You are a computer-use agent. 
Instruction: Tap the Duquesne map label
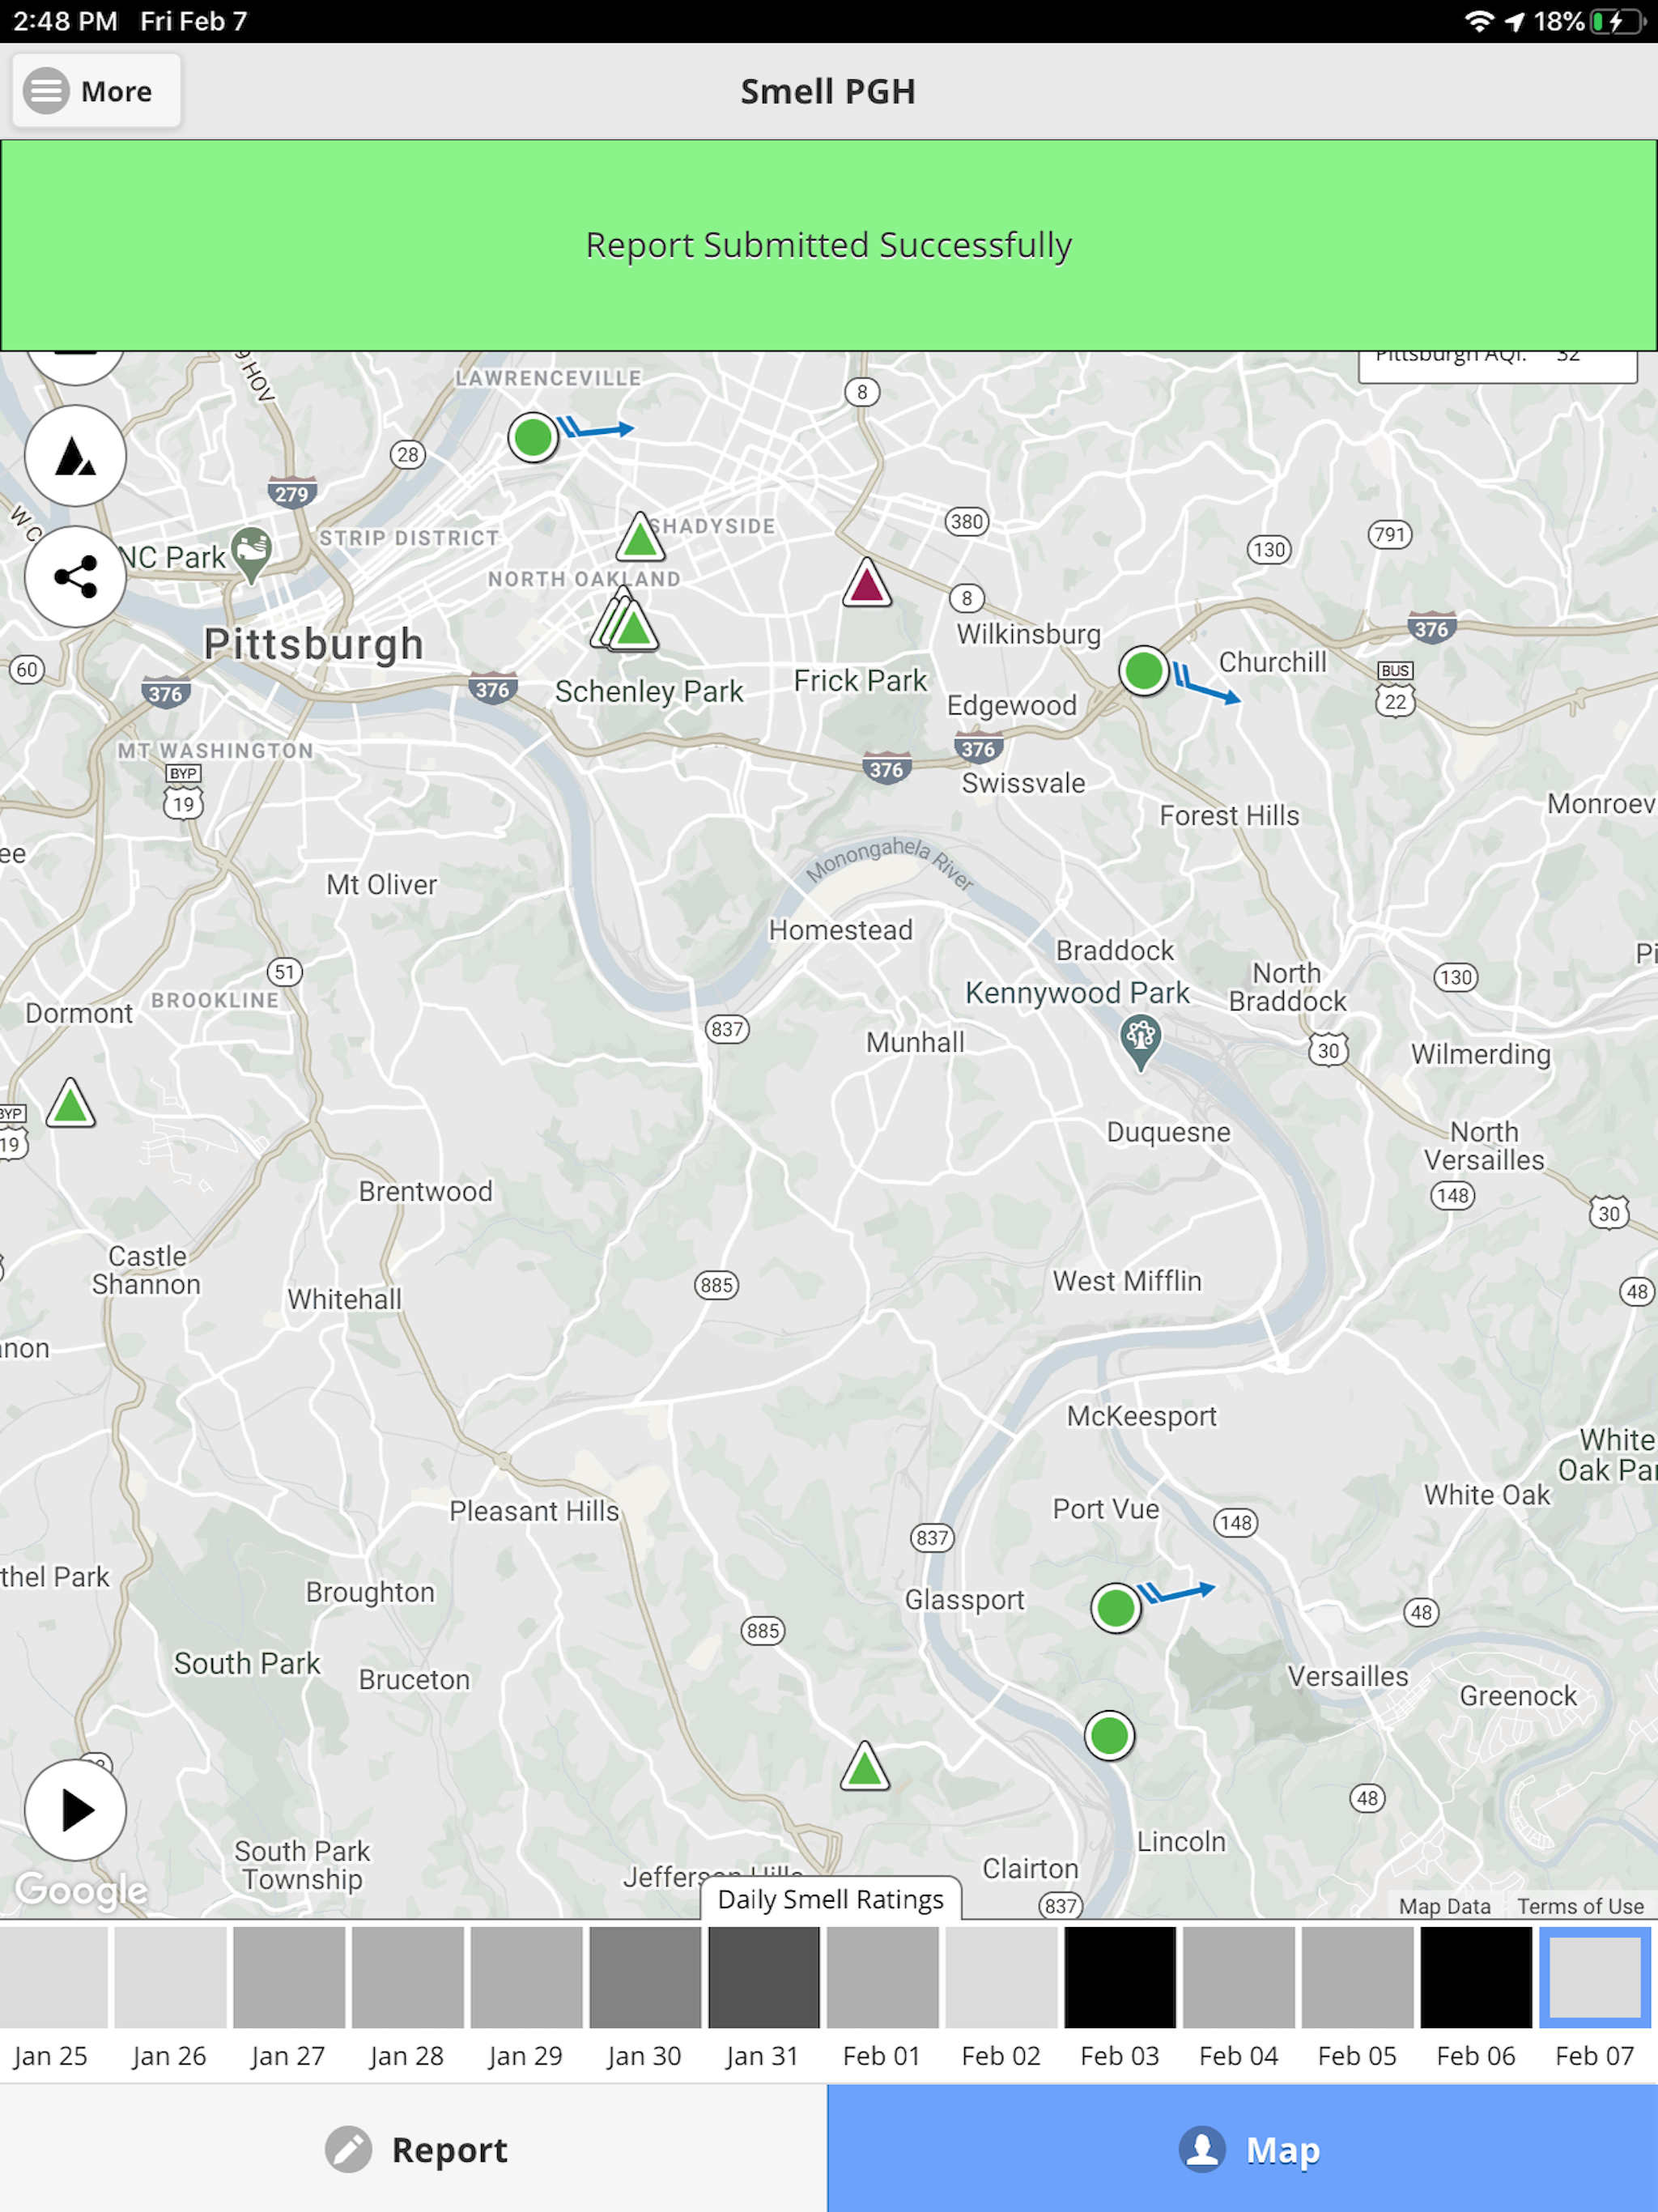coord(1168,1132)
